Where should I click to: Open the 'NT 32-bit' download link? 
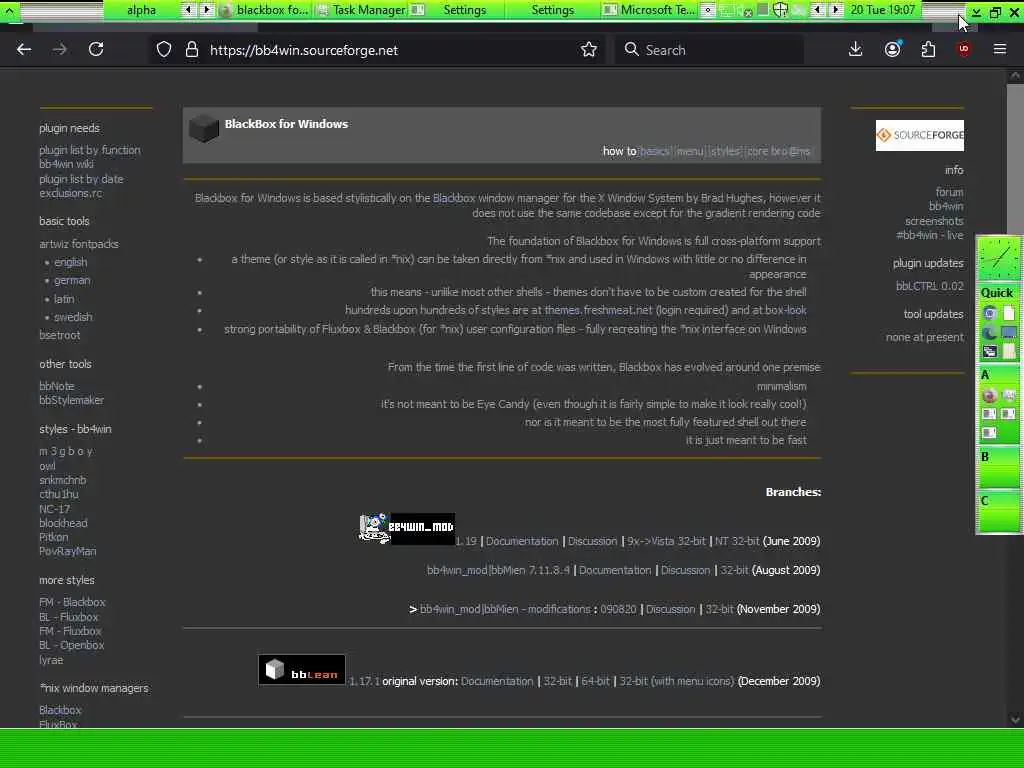pyautogui.click(x=737, y=541)
